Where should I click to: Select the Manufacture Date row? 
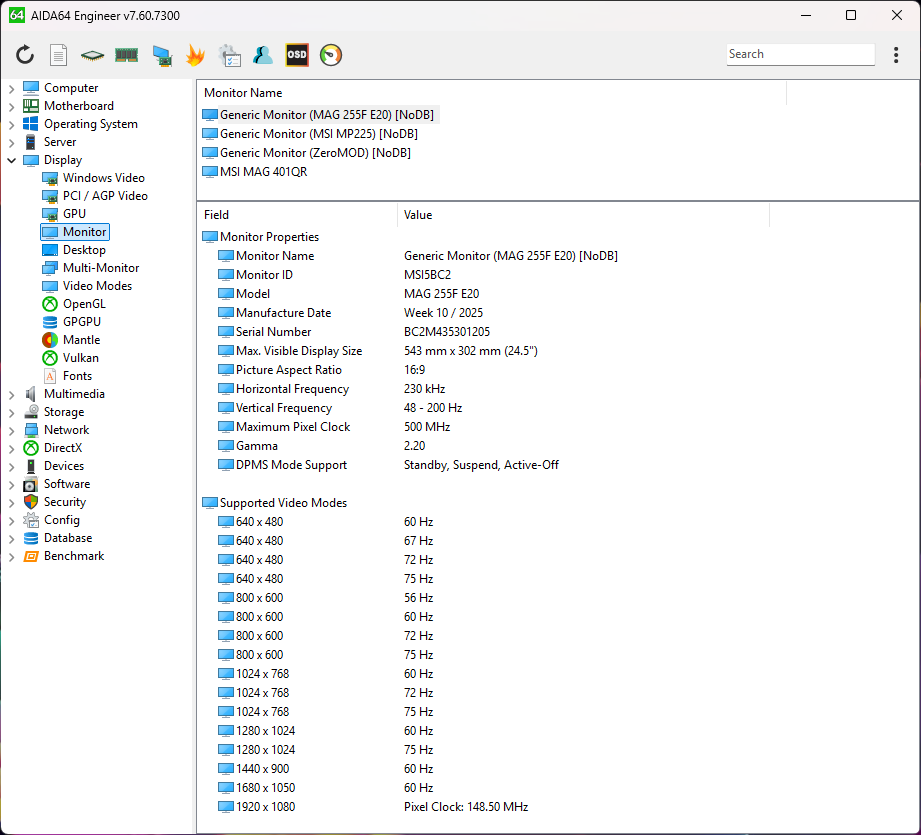click(x=491, y=313)
